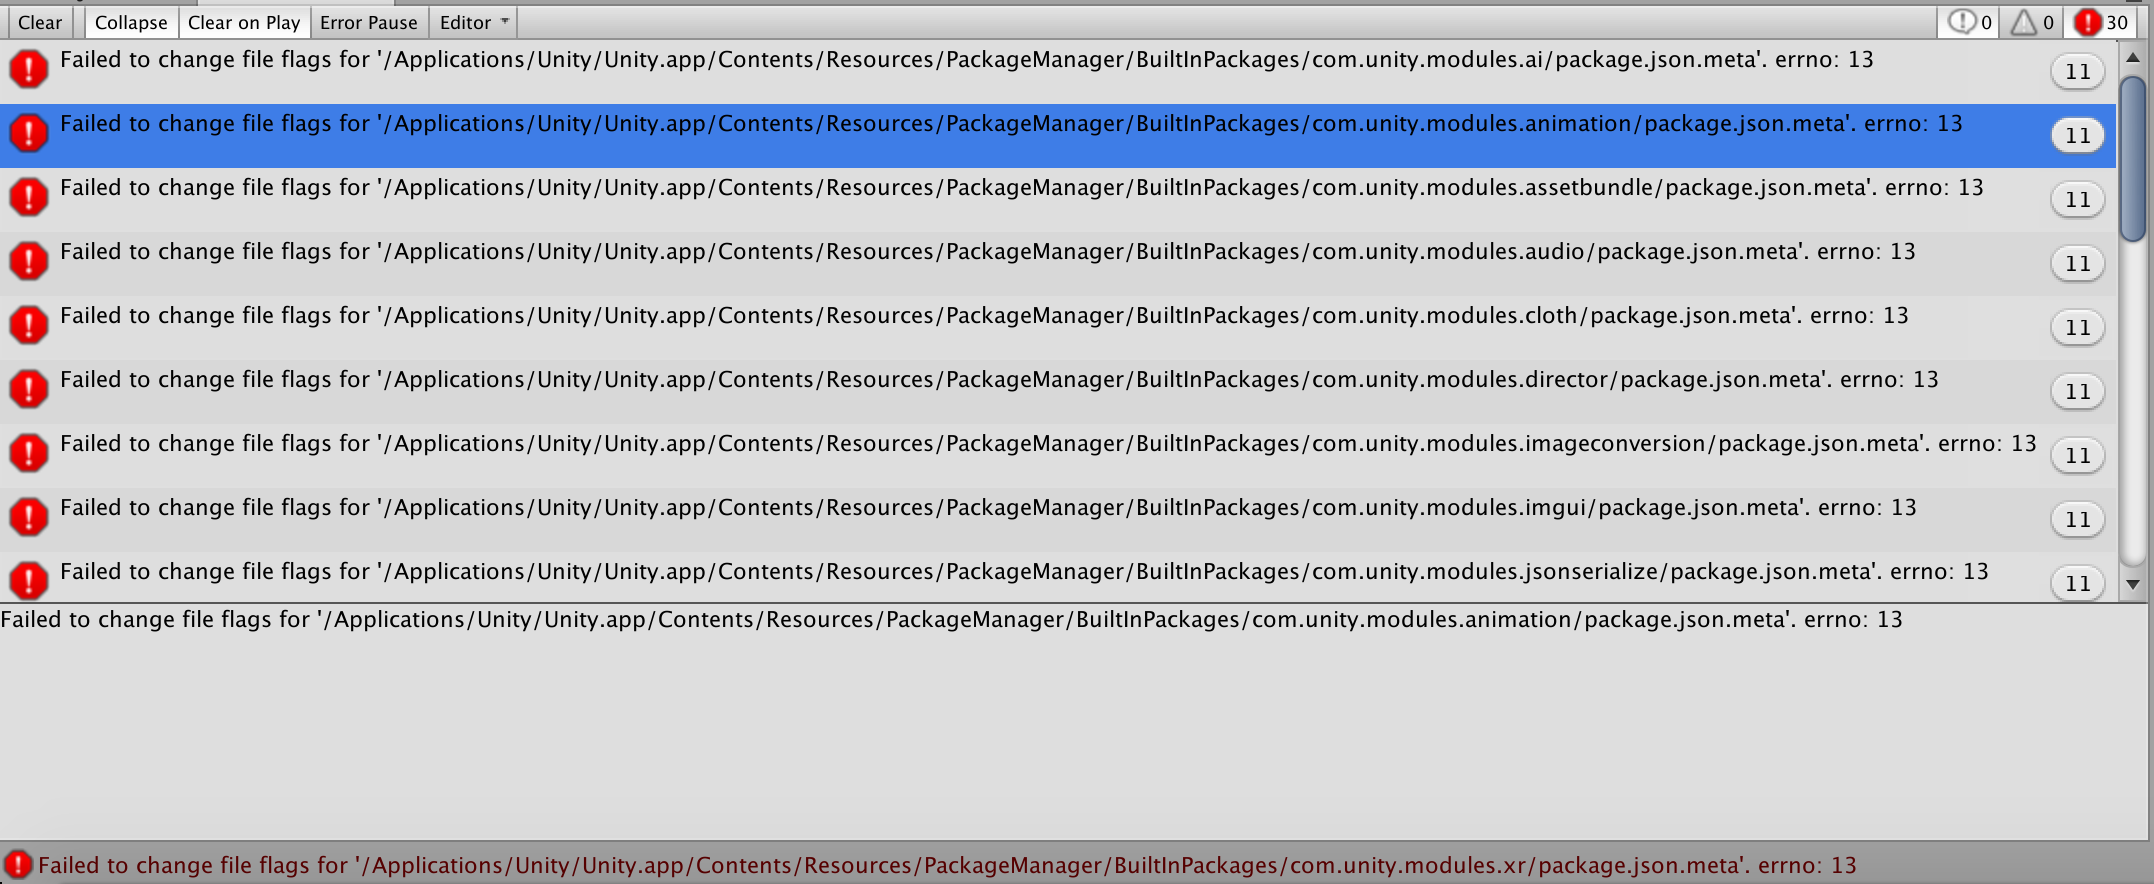The width and height of the screenshot is (2154, 884).
Task: Click error icon of modules.jsonserialize row
Action: tap(29, 580)
